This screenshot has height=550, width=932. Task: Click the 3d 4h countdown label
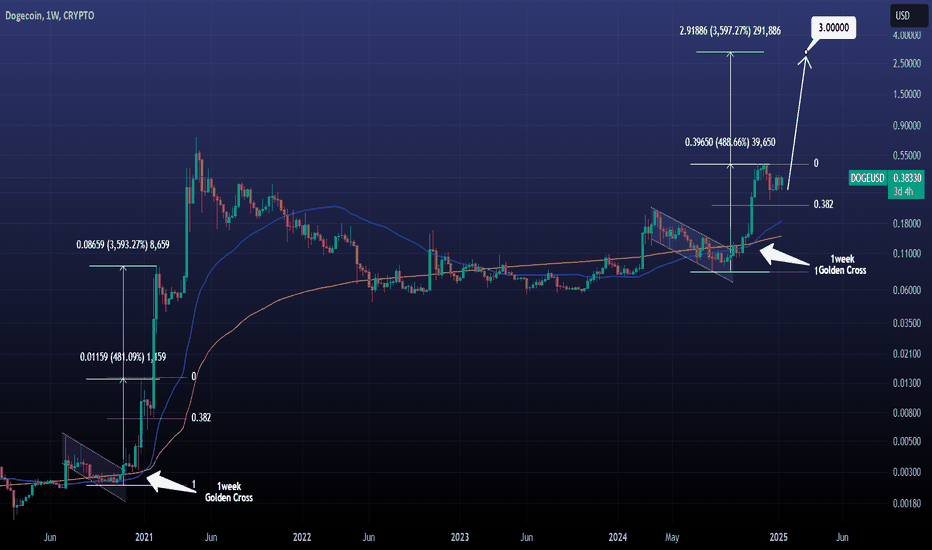[x=903, y=191]
